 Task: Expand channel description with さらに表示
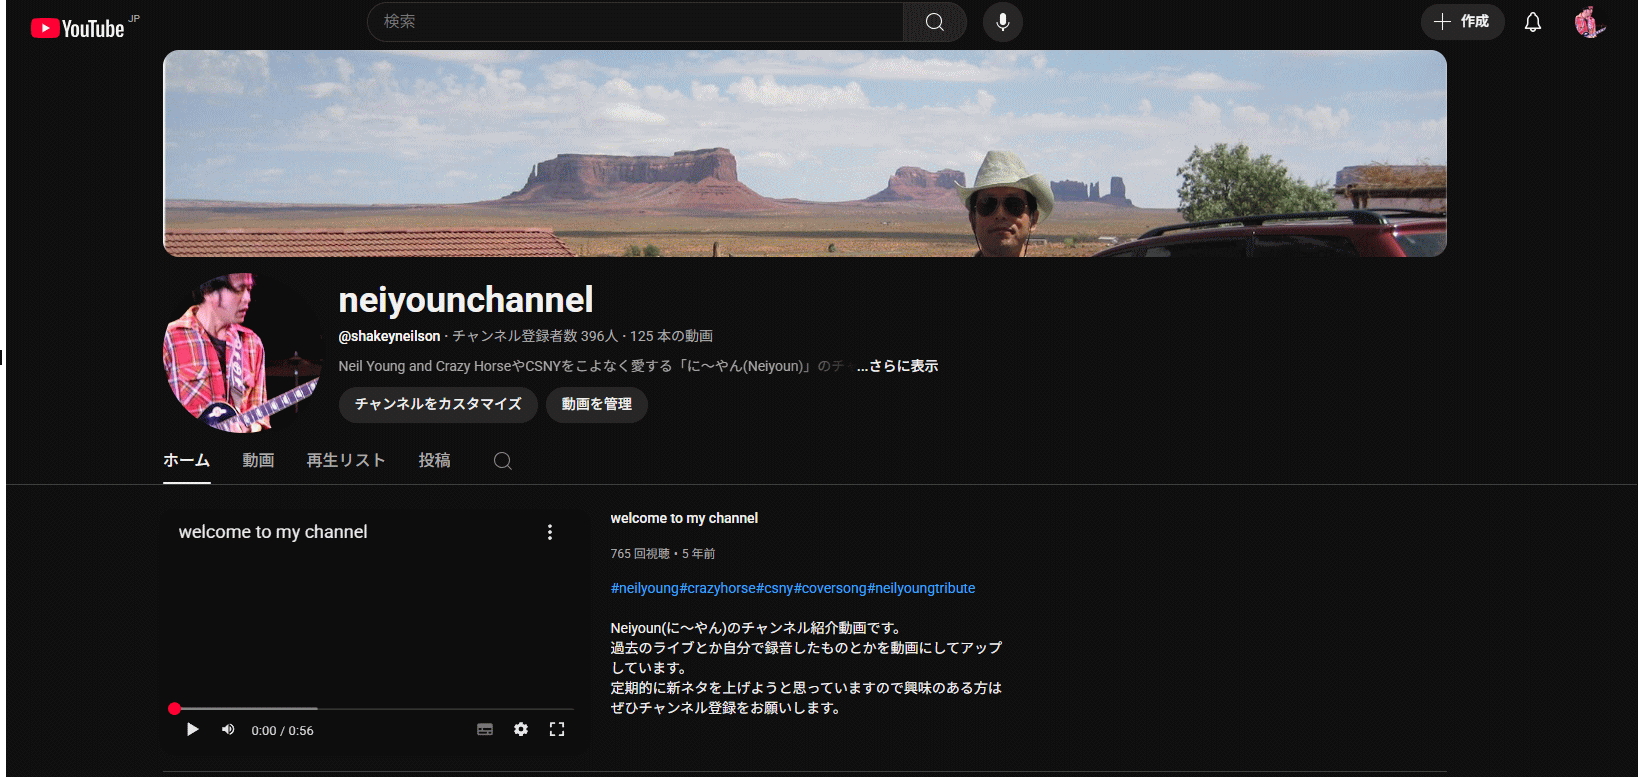(x=897, y=366)
